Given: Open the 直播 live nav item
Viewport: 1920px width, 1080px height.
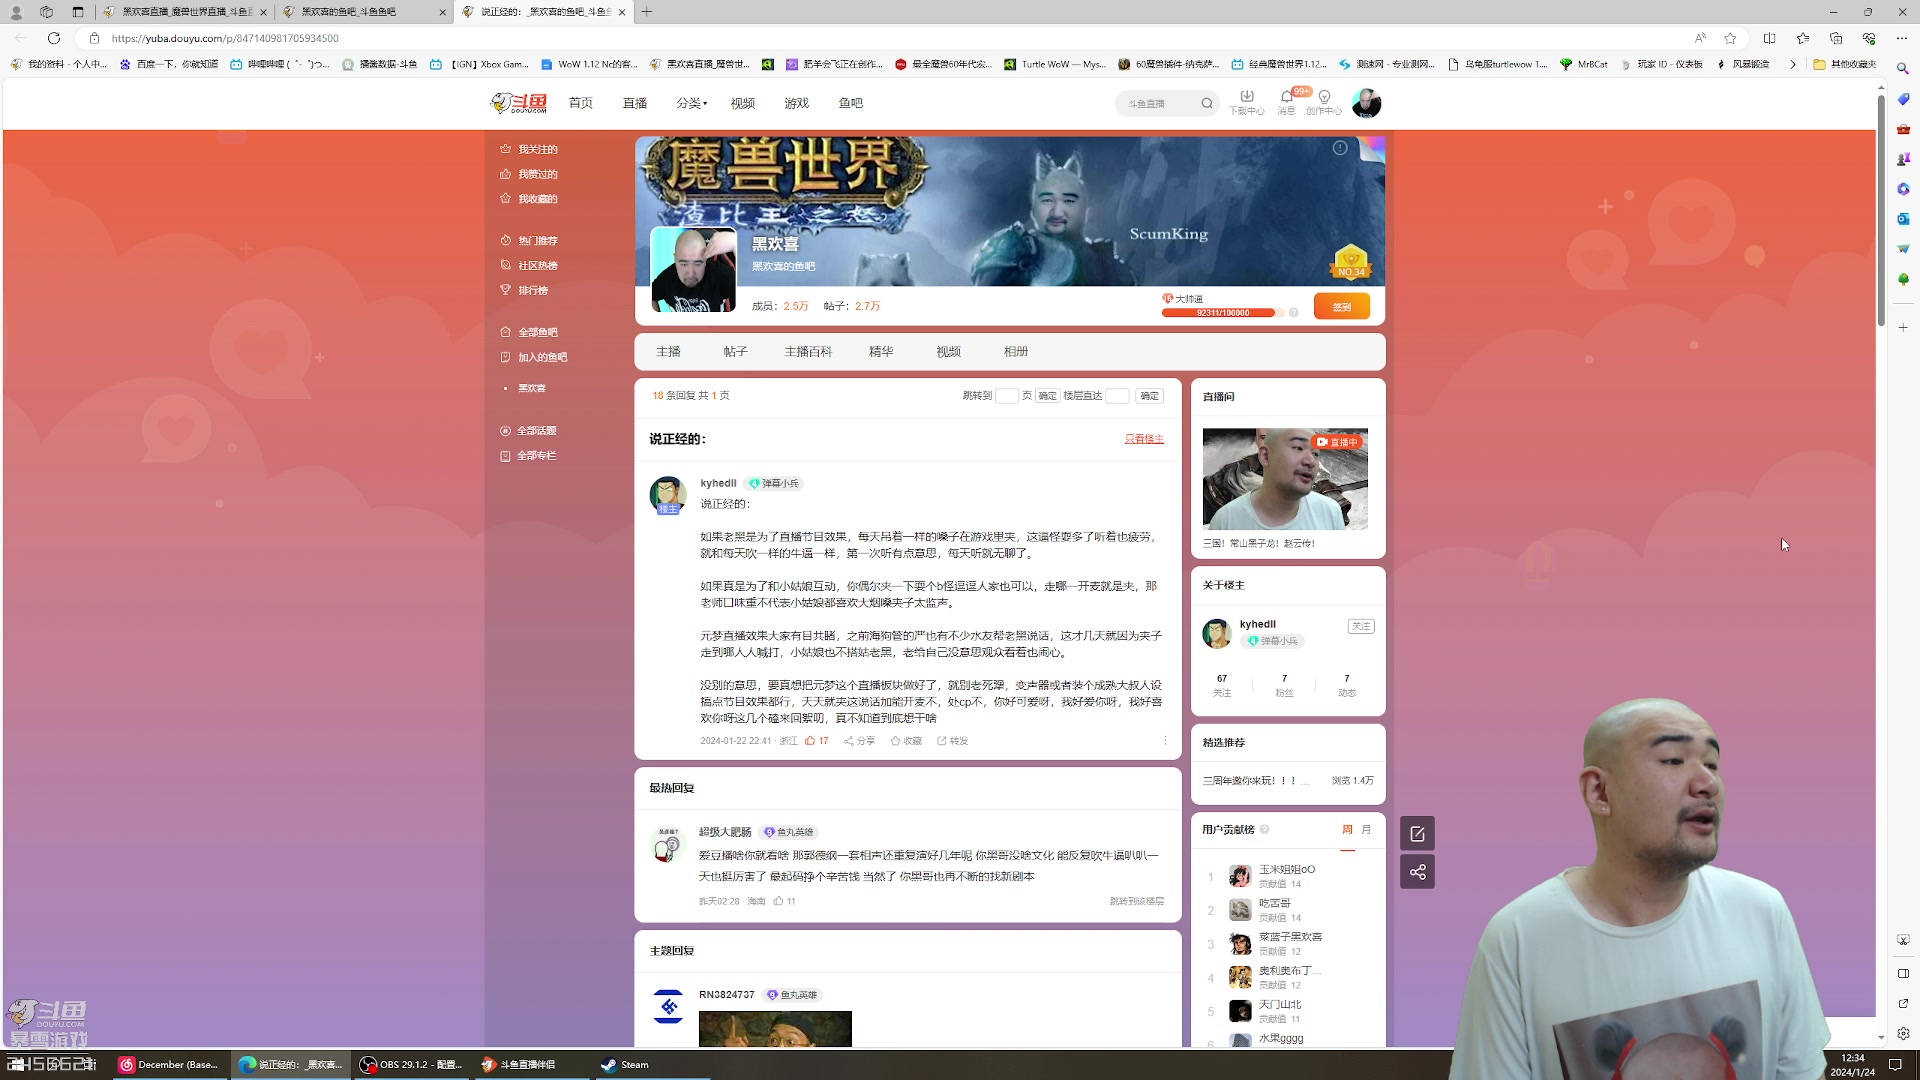Looking at the screenshot, I should (x=635, y=103).
